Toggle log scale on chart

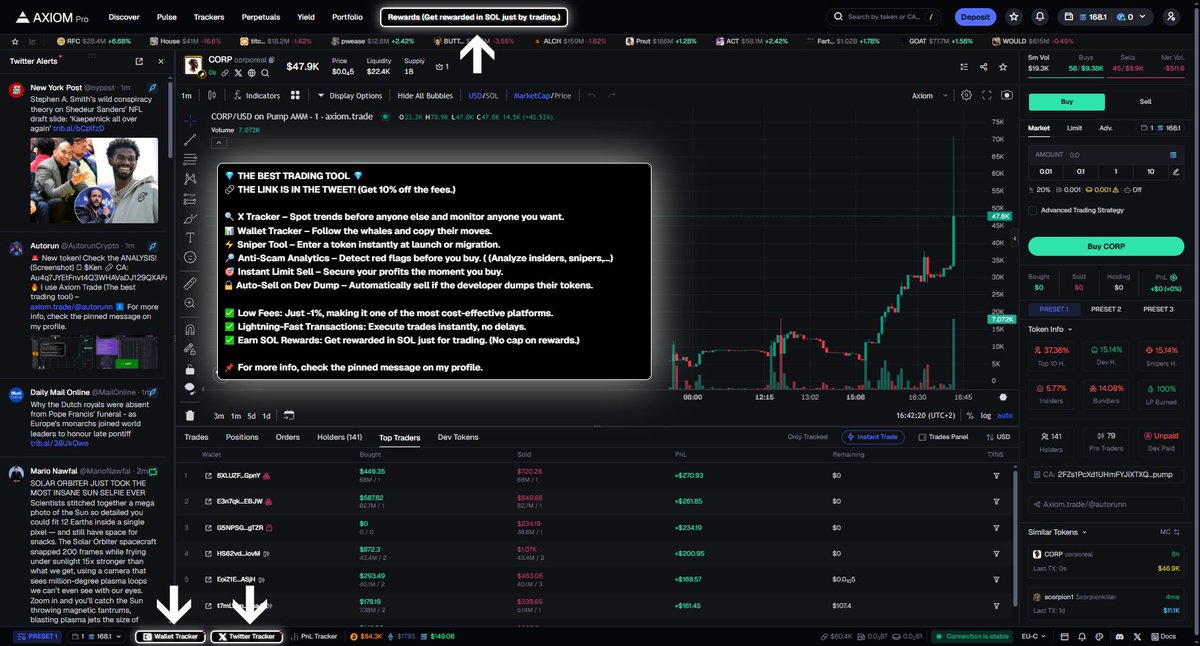(x=986, y=415)
